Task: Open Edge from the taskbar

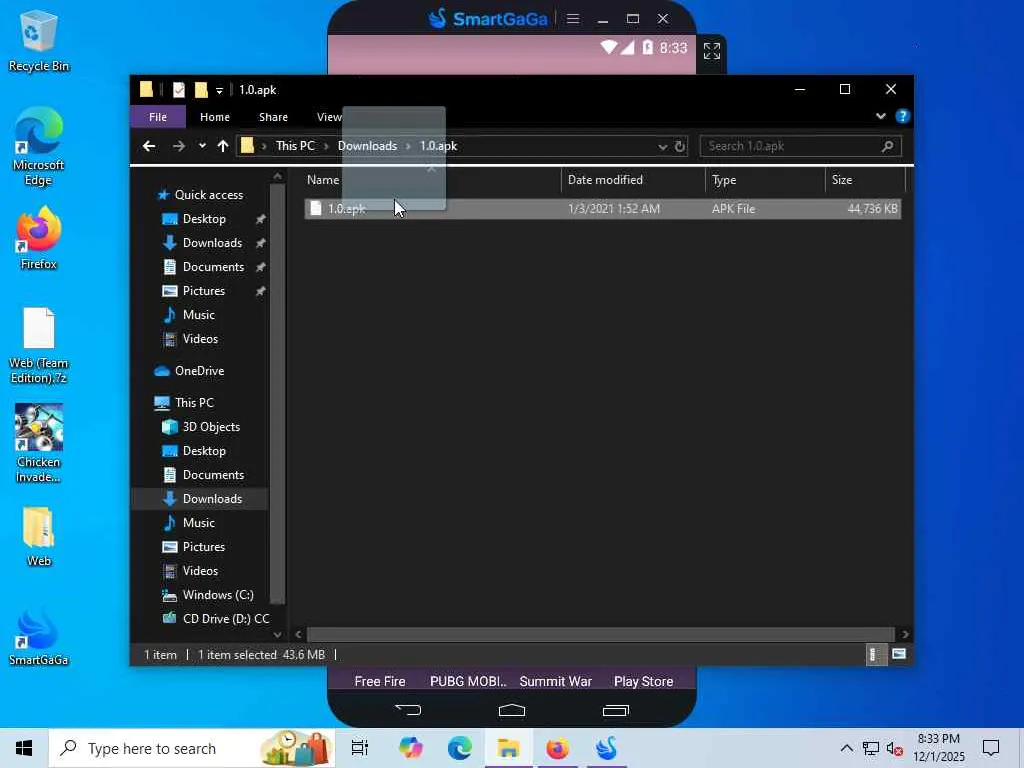Action: point(460,748)
